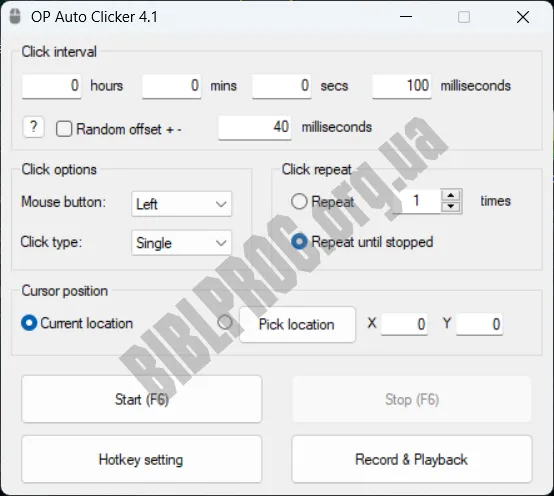Minimize the OP Auto Clicker window
Image resolution: width=554 pixels, height=496 pixels.
coord(406,17)
